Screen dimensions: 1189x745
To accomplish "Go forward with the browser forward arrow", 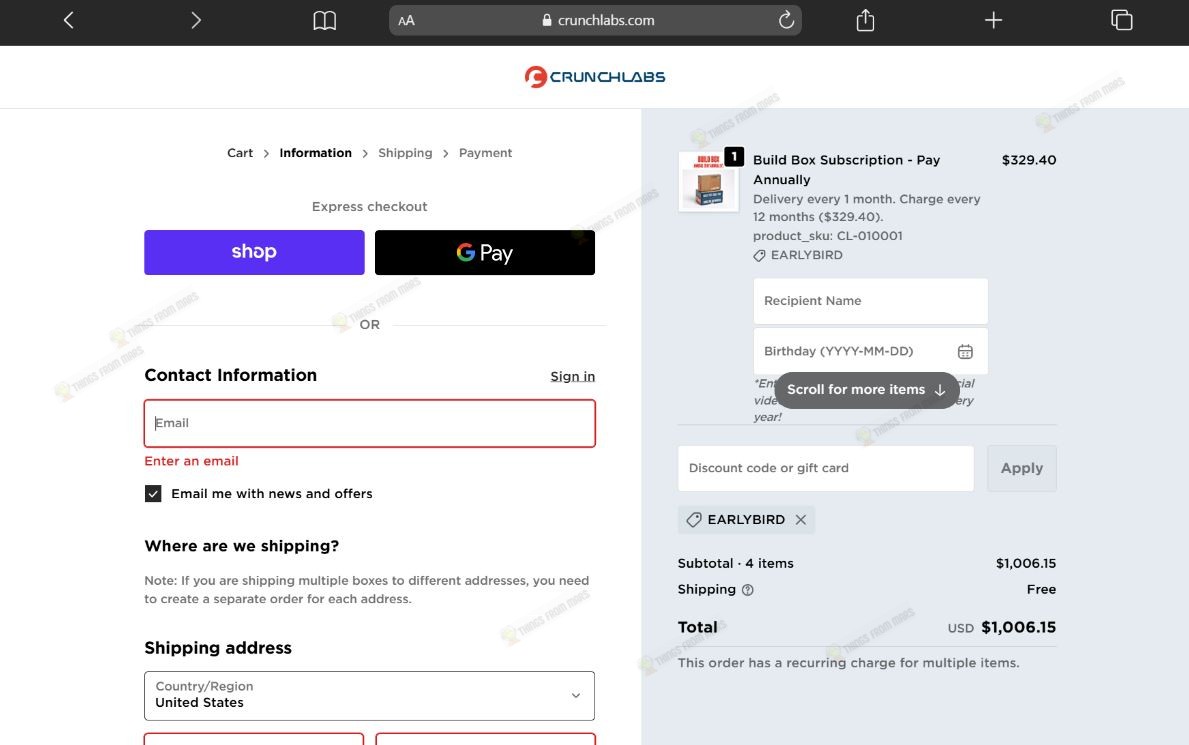I will point(196,20).
